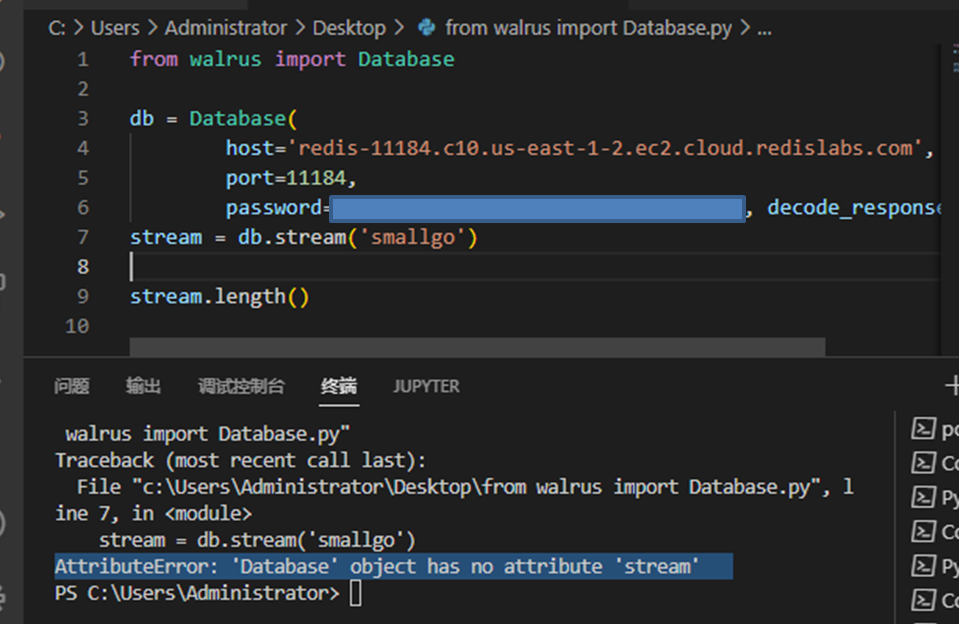959x624 pixels.
Task: Click the terminal line 'stream = db.stream('smallgo')'
Action: 257,541
